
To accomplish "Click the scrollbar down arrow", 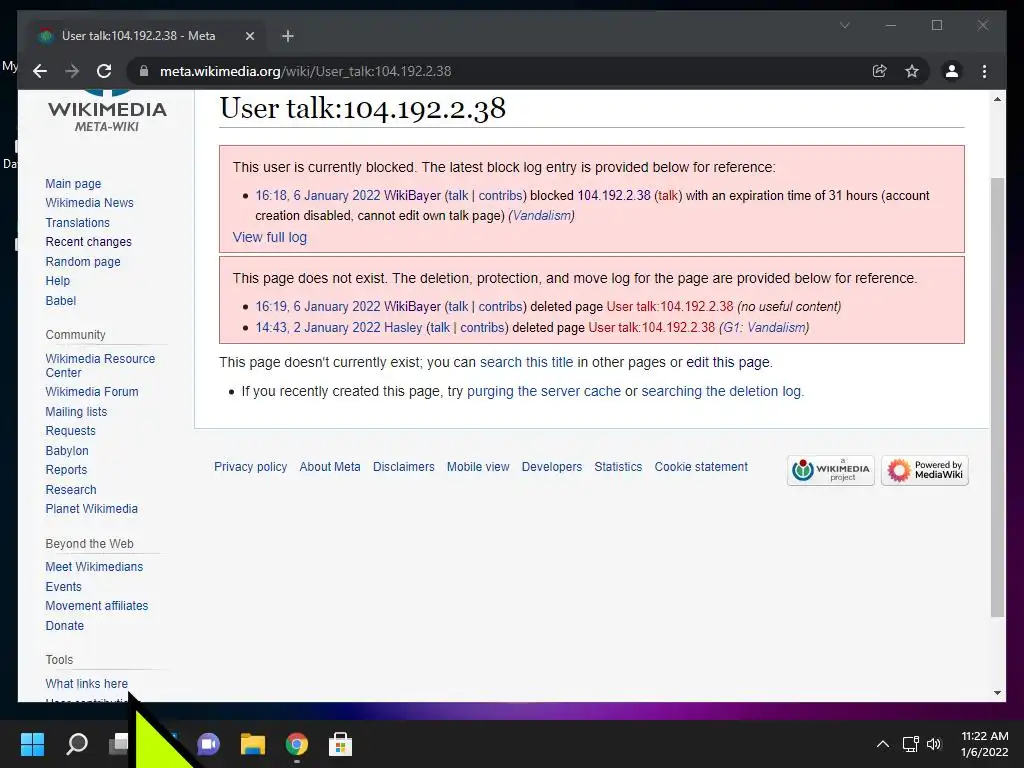I will (997, 693).
